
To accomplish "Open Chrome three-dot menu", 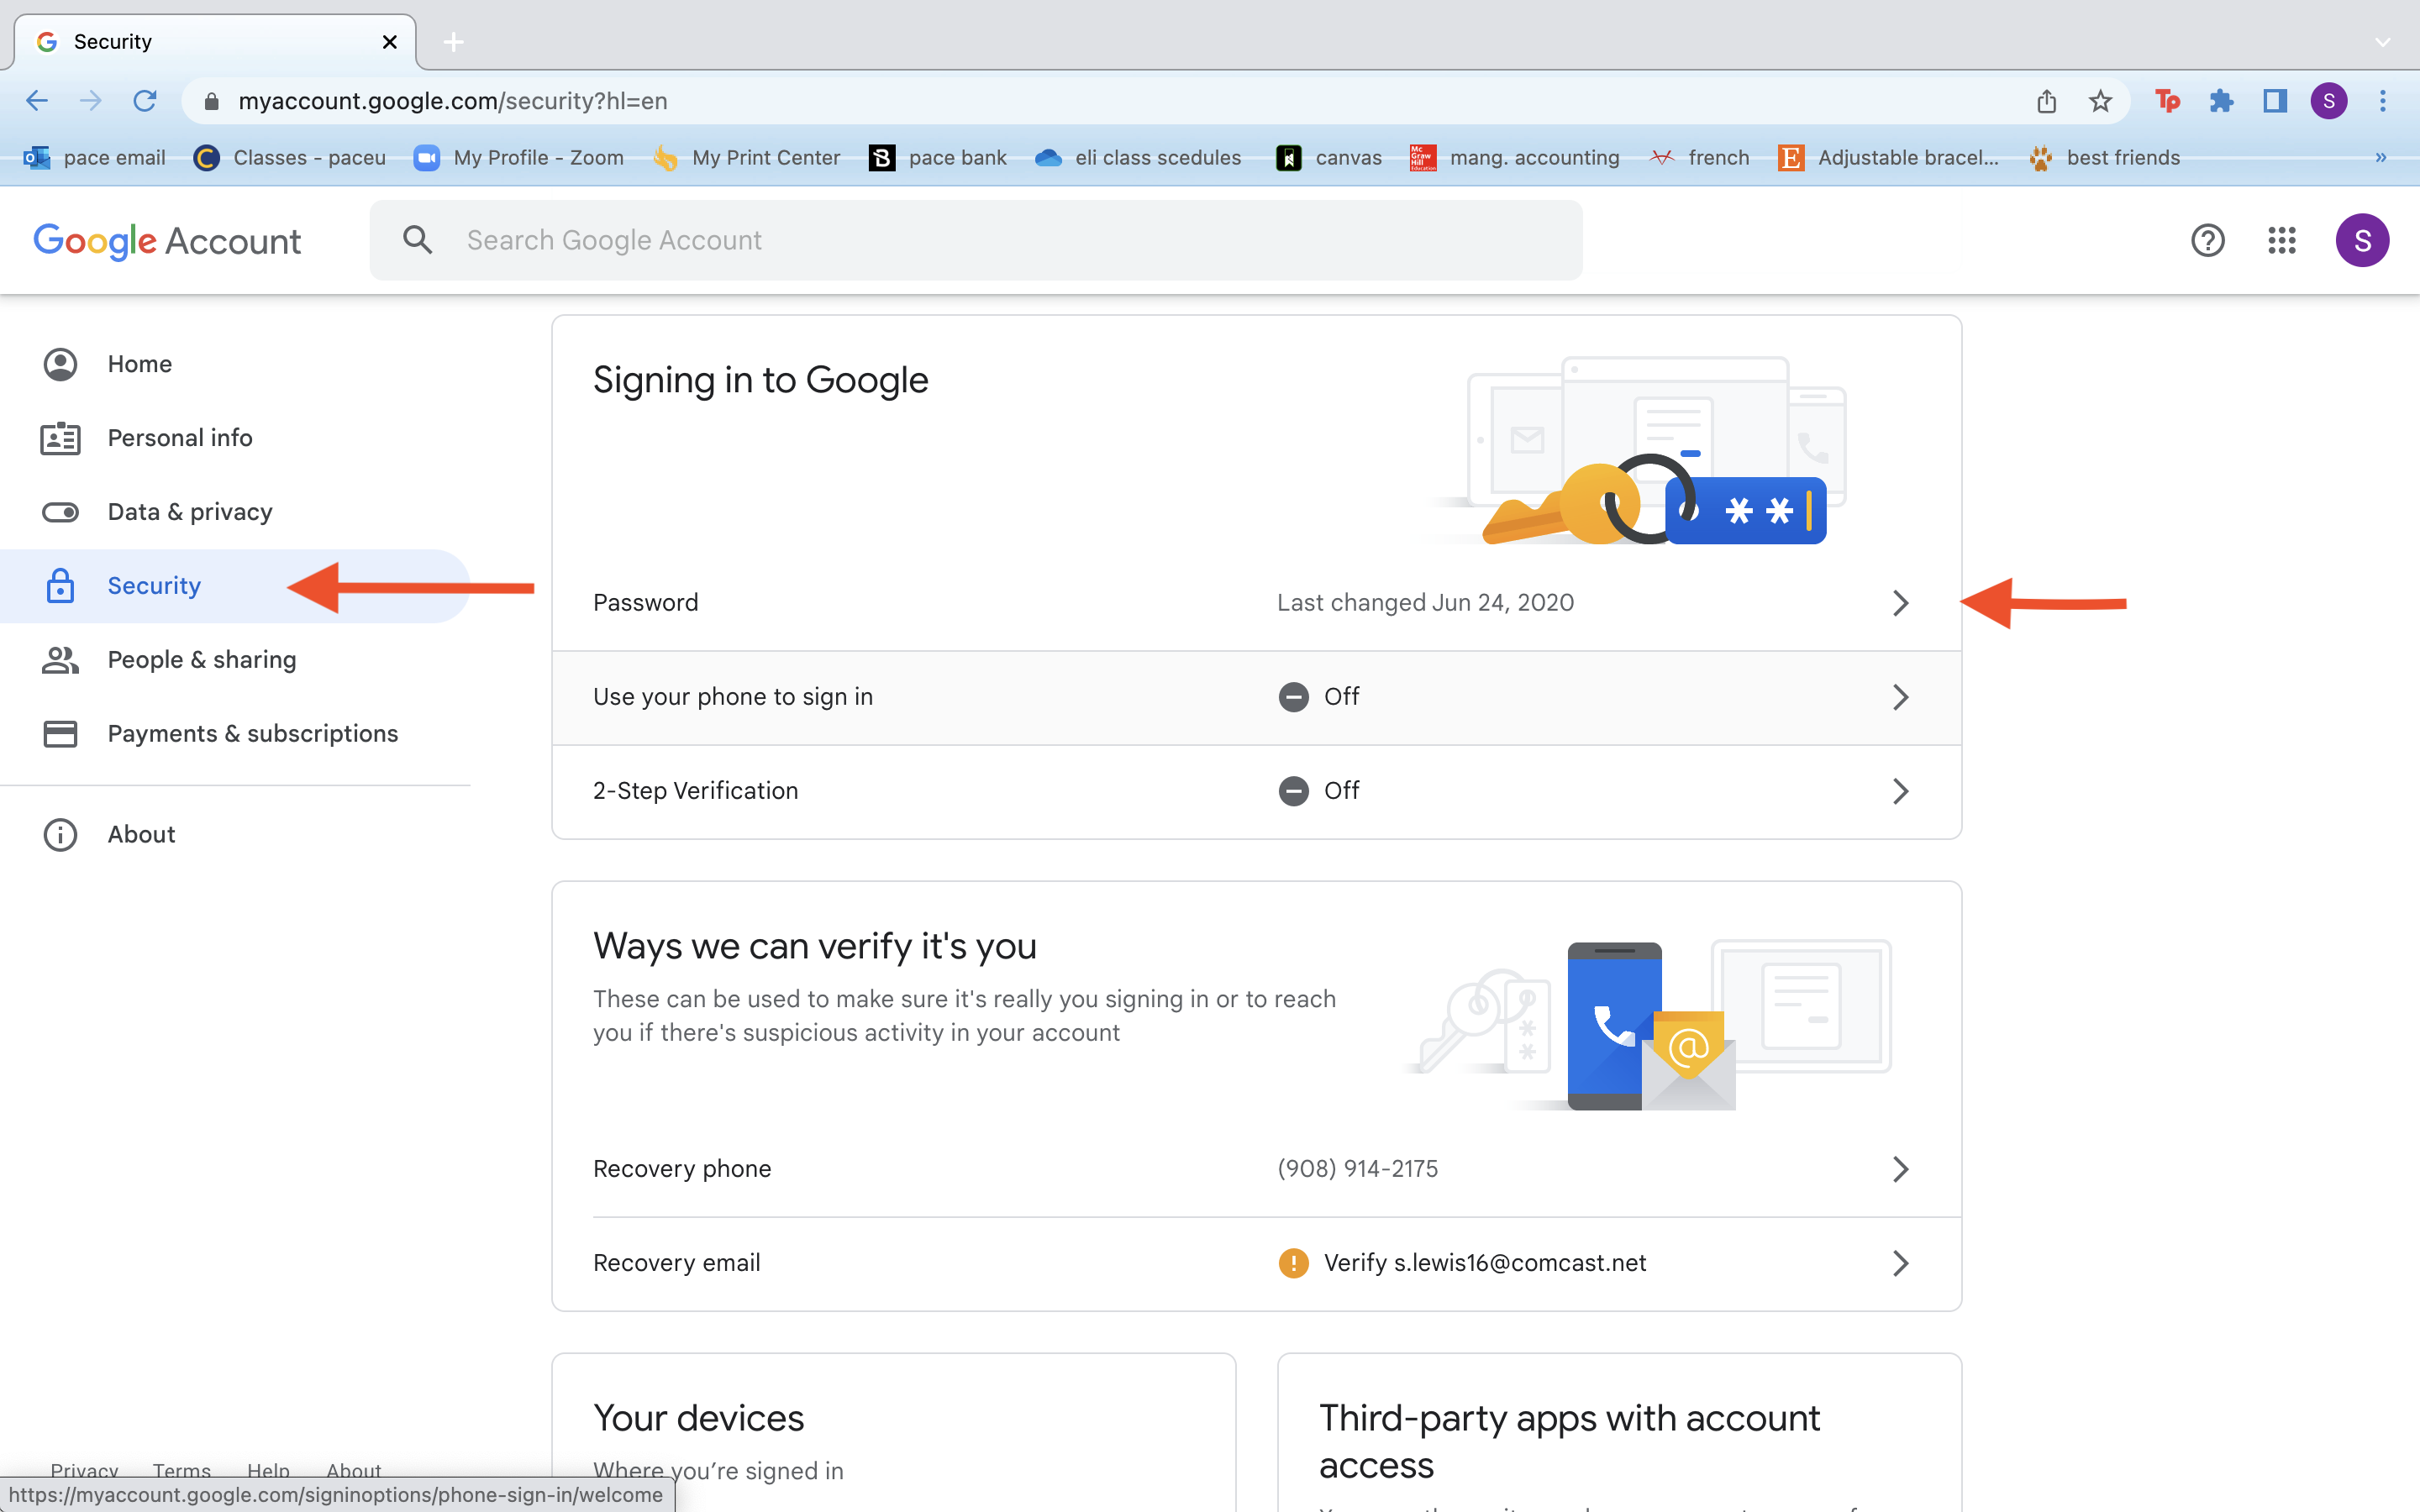I will pyautogui.click(x=2382, y=101).
